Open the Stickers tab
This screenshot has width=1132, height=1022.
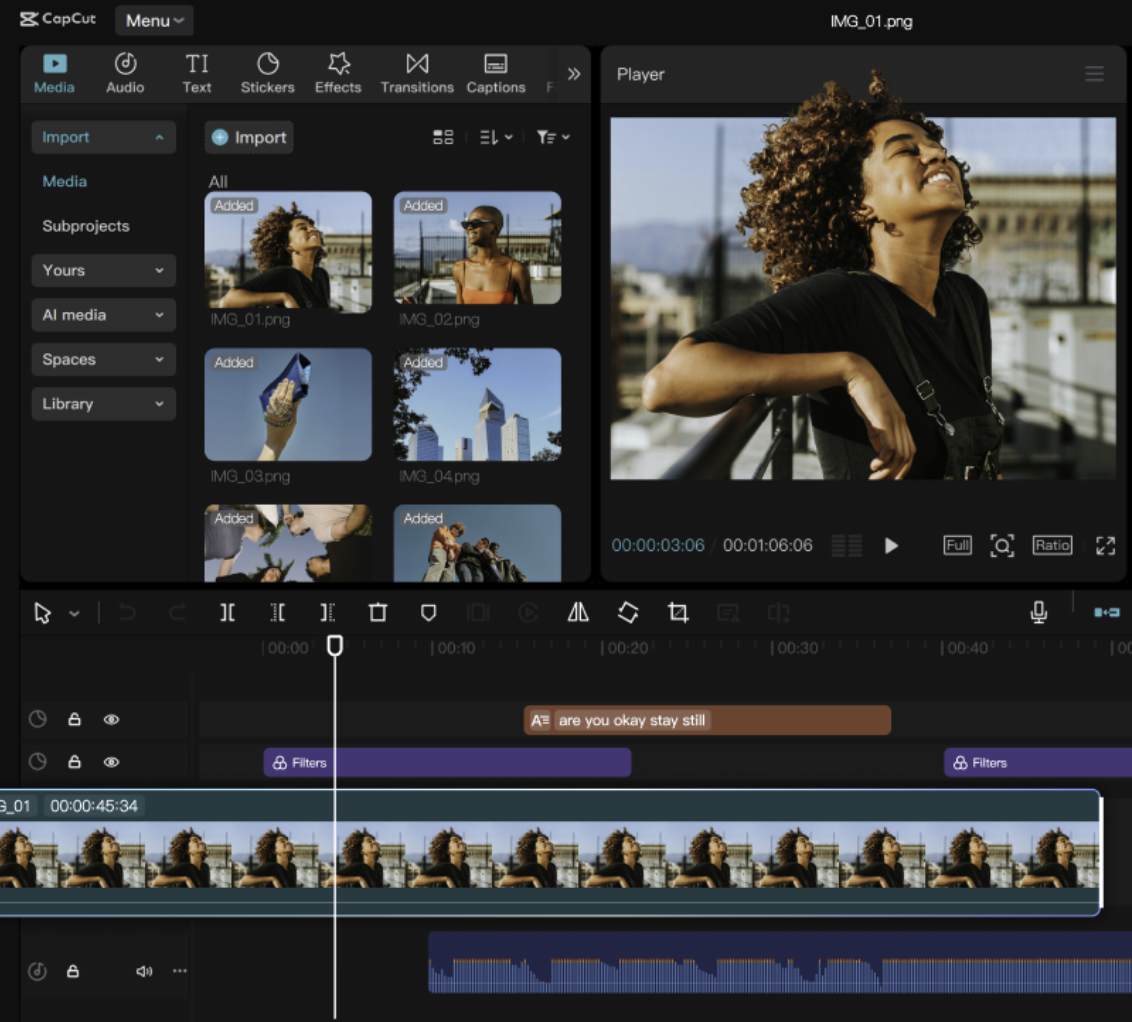[267, 74]
